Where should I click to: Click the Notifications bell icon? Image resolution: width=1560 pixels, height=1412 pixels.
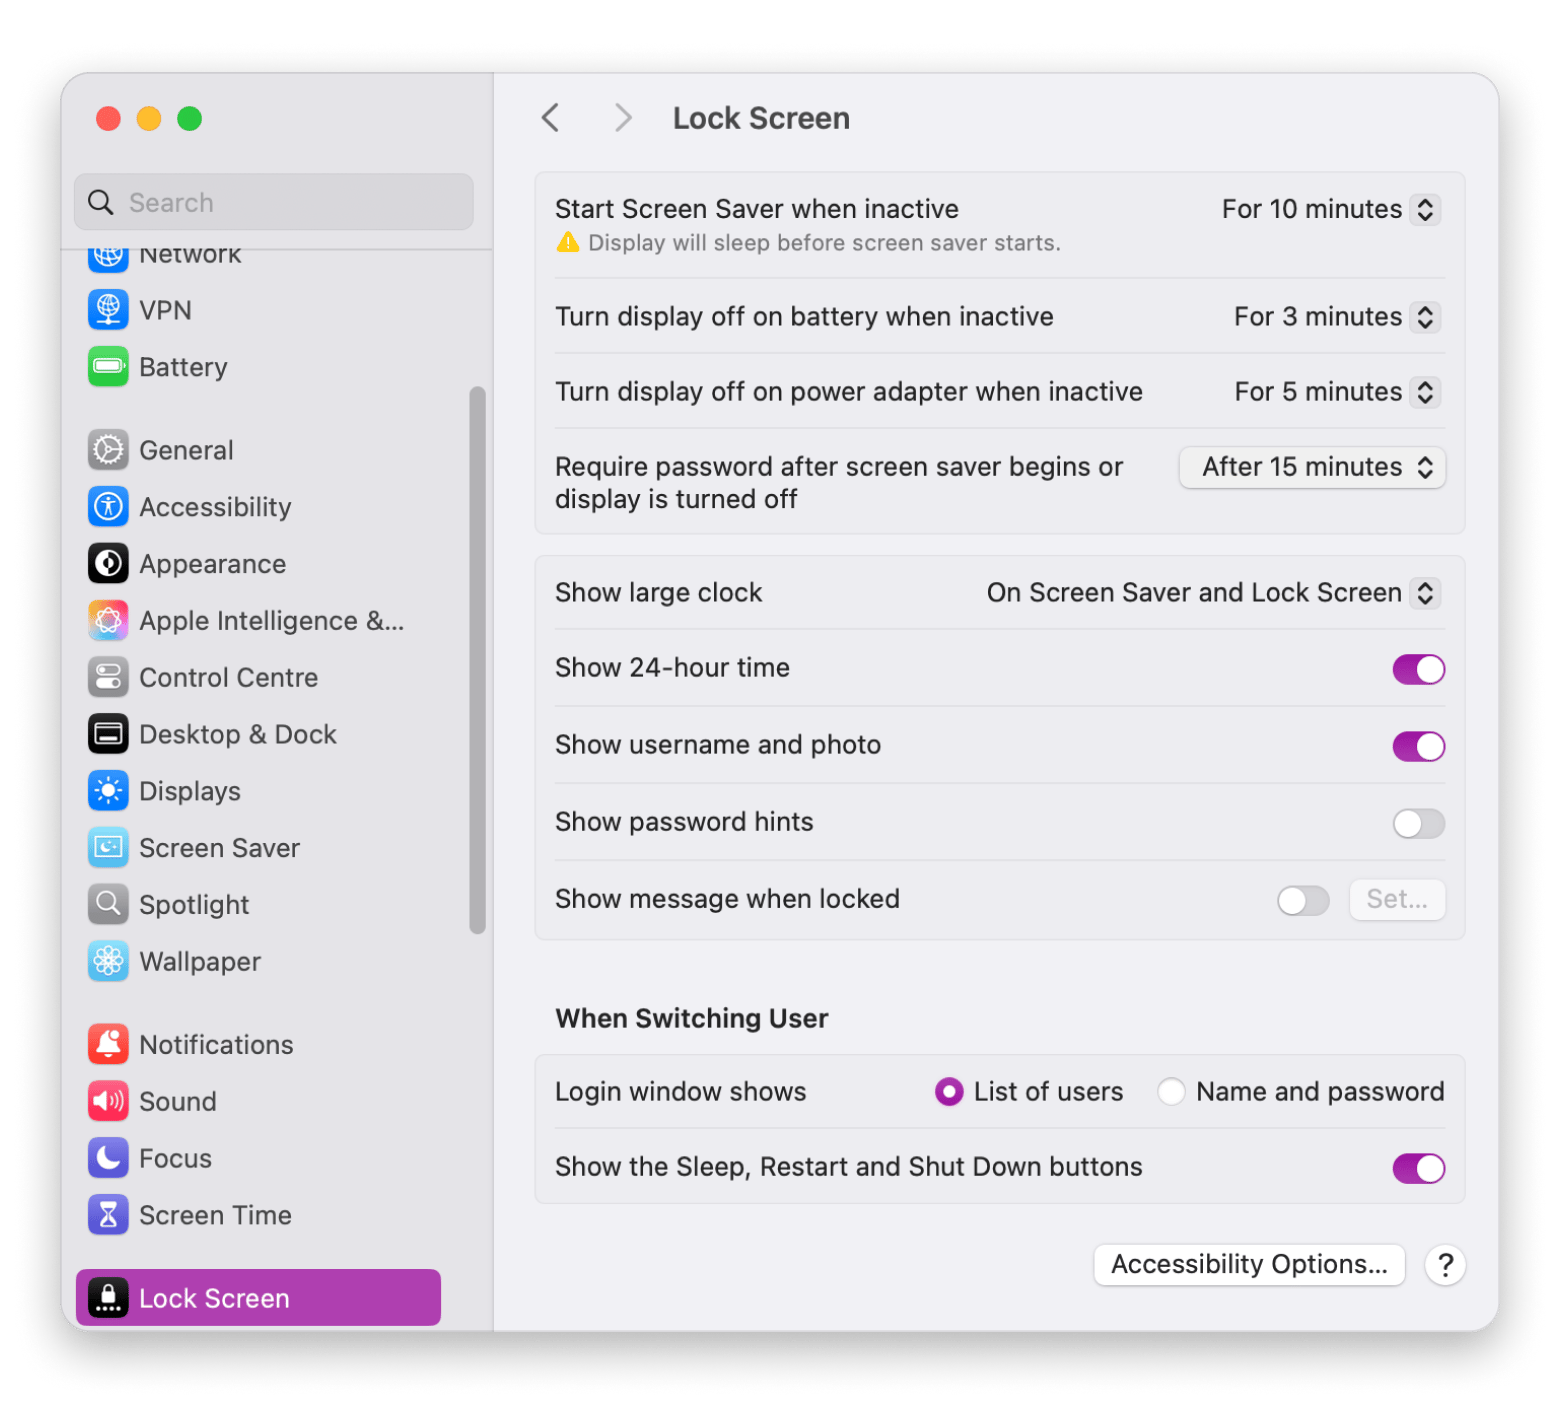click(x=108, y=1044)
